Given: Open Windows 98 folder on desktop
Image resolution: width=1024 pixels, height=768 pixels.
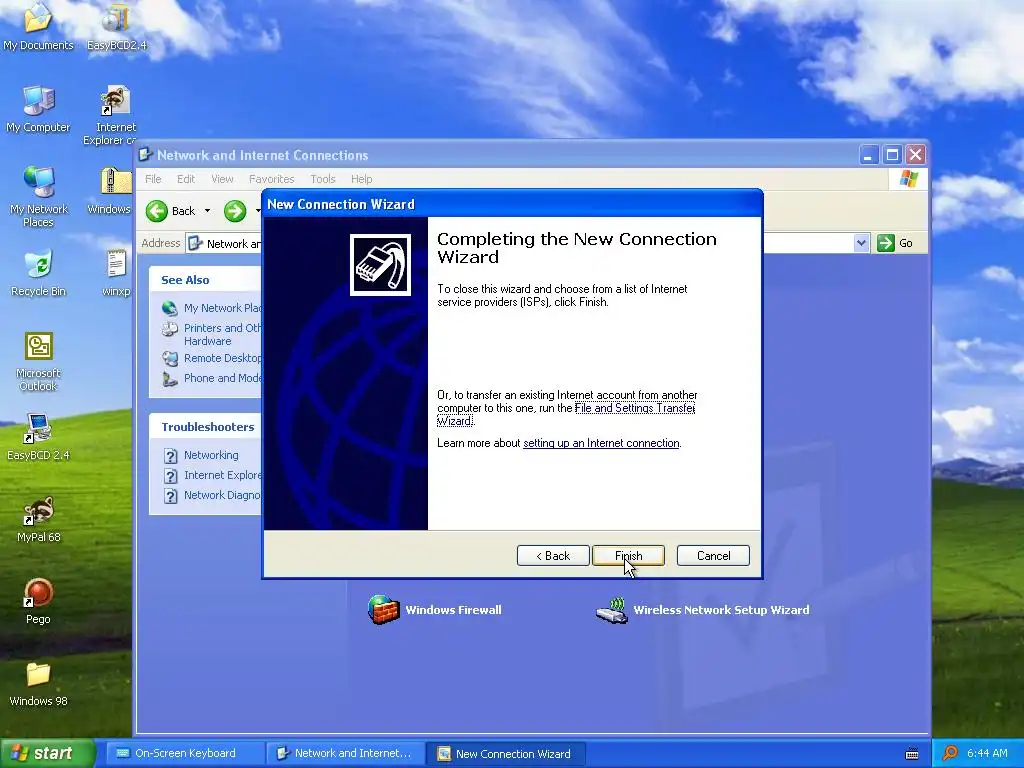Looking at the screenshot, I should (x=38, y=683).
